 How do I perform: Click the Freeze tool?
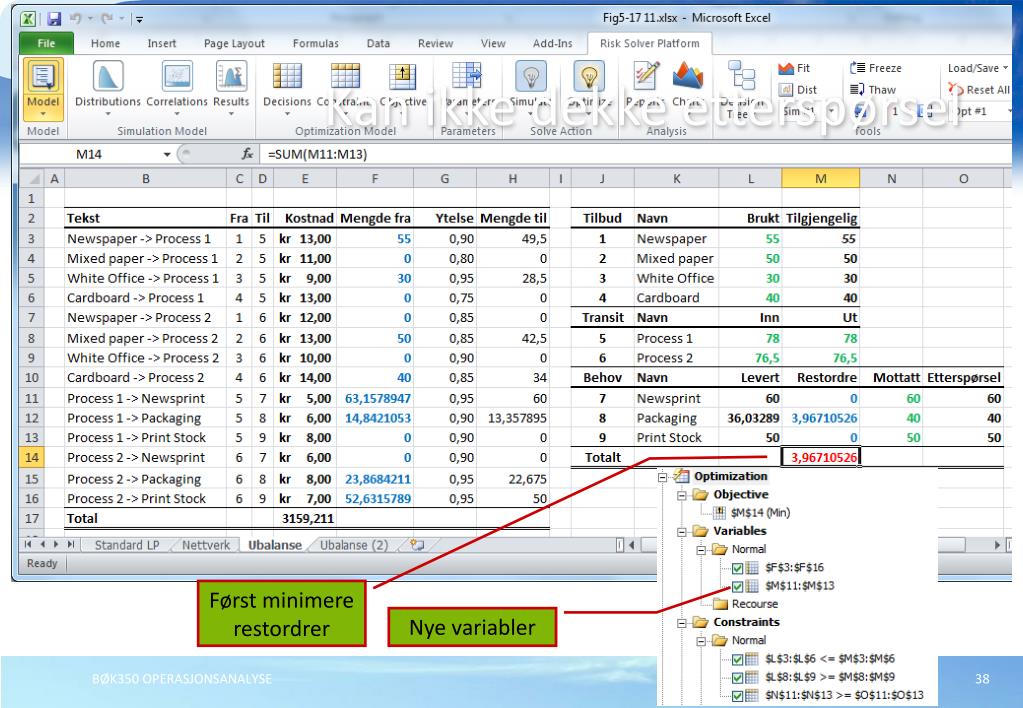(x=876, y=68)
